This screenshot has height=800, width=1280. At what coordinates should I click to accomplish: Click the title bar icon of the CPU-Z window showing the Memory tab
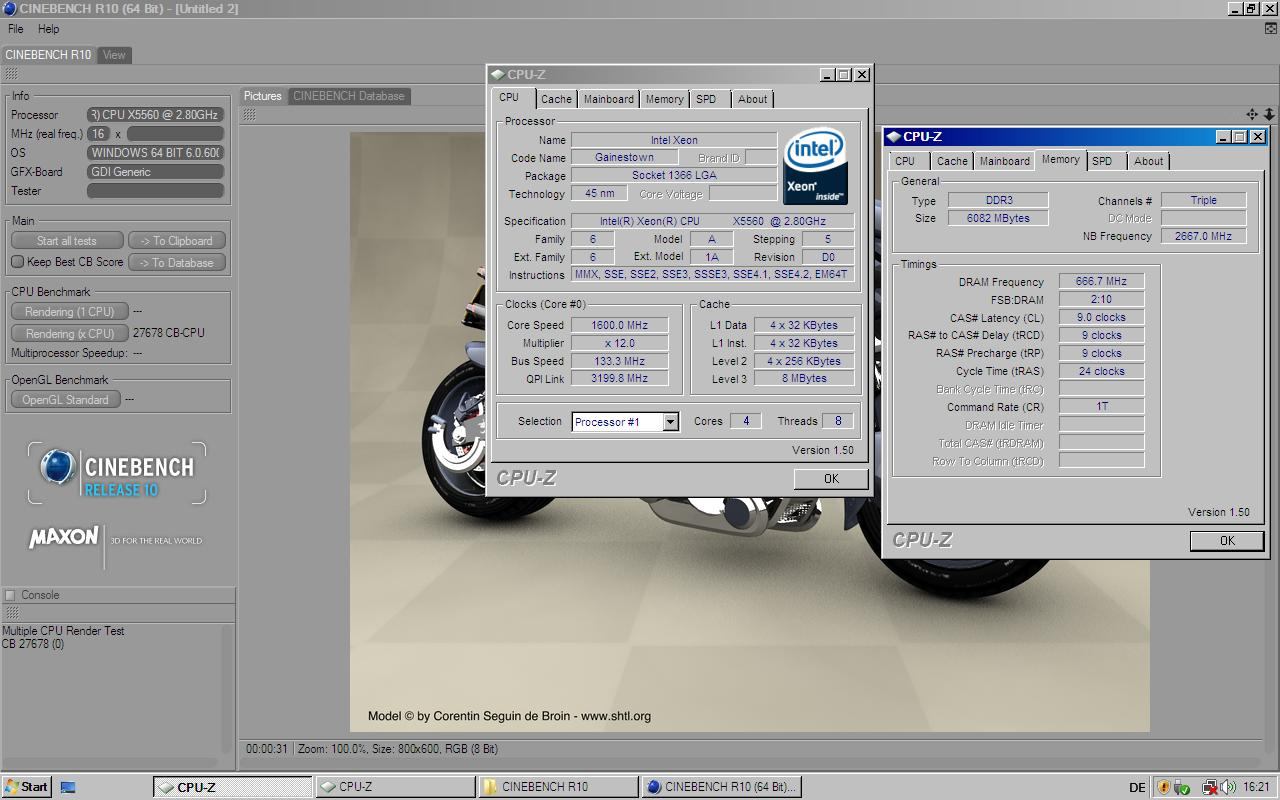point(893,136)
